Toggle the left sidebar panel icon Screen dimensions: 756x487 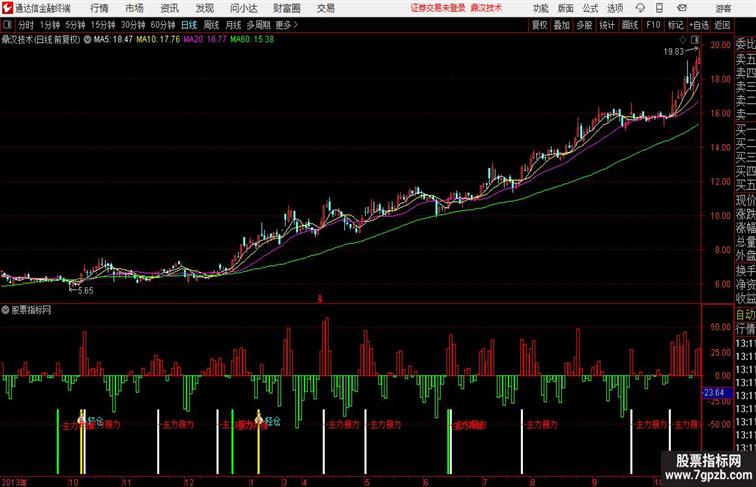click(7, 25)
